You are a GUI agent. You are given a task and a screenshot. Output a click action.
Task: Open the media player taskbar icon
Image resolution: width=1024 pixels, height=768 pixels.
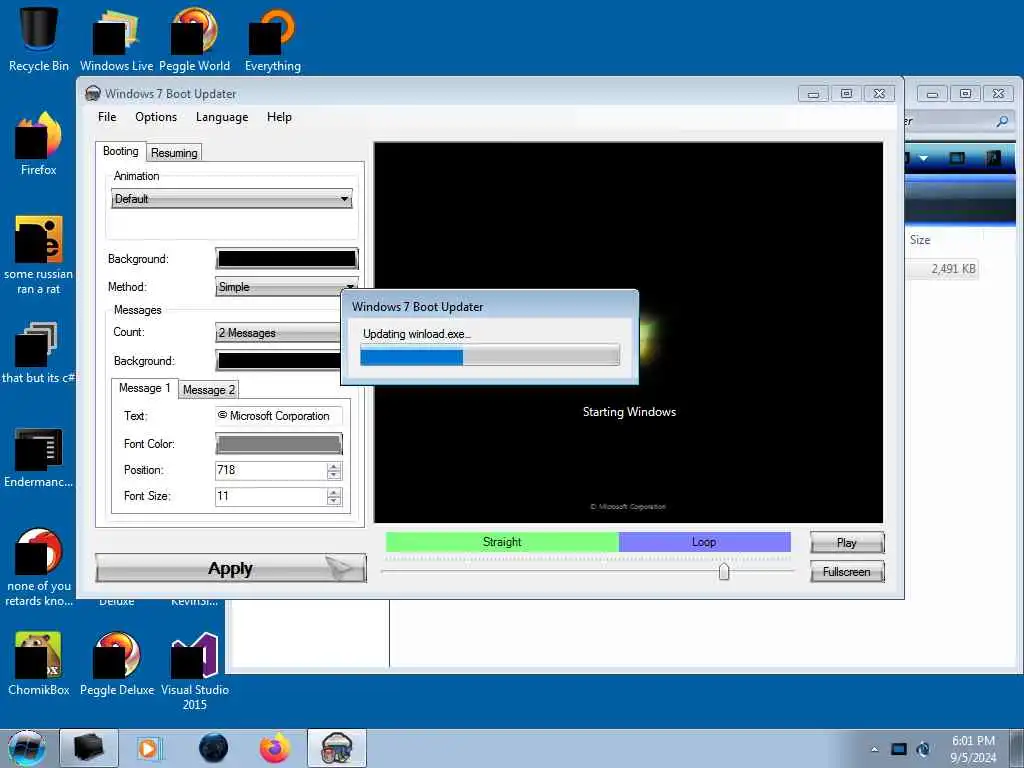(149, 748)
